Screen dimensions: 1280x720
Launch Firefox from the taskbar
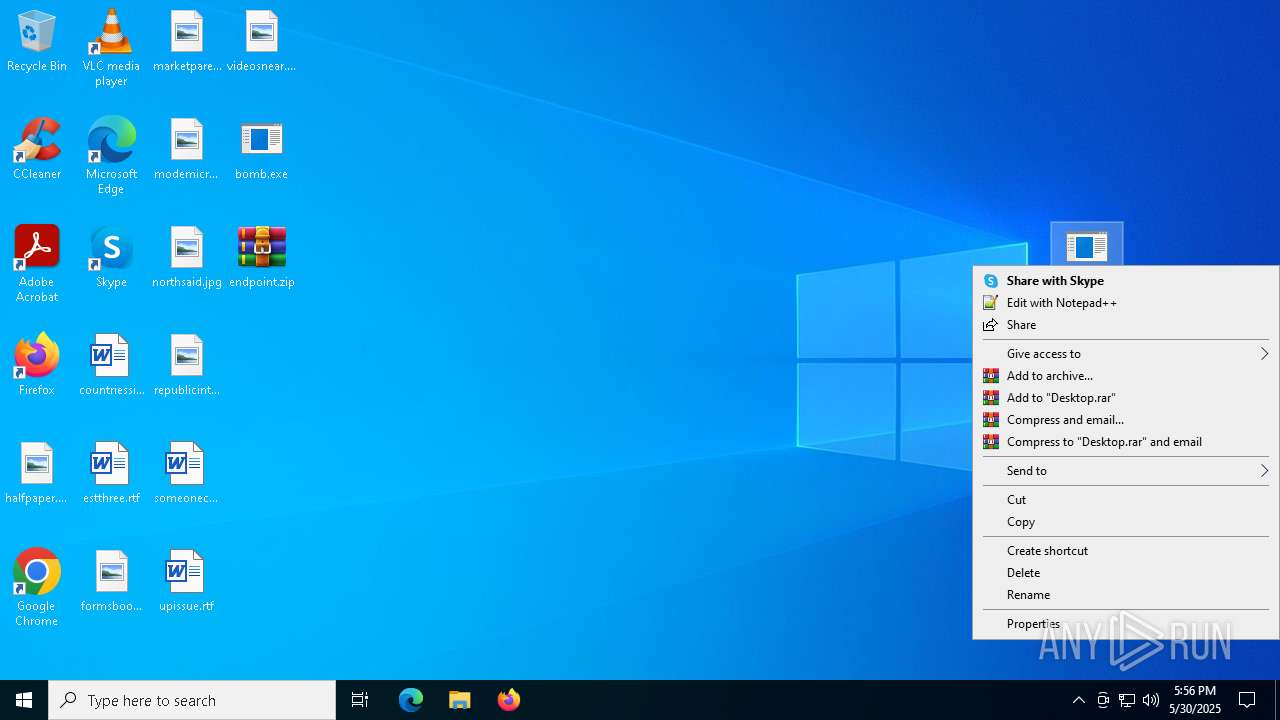[x=508, y=700]
